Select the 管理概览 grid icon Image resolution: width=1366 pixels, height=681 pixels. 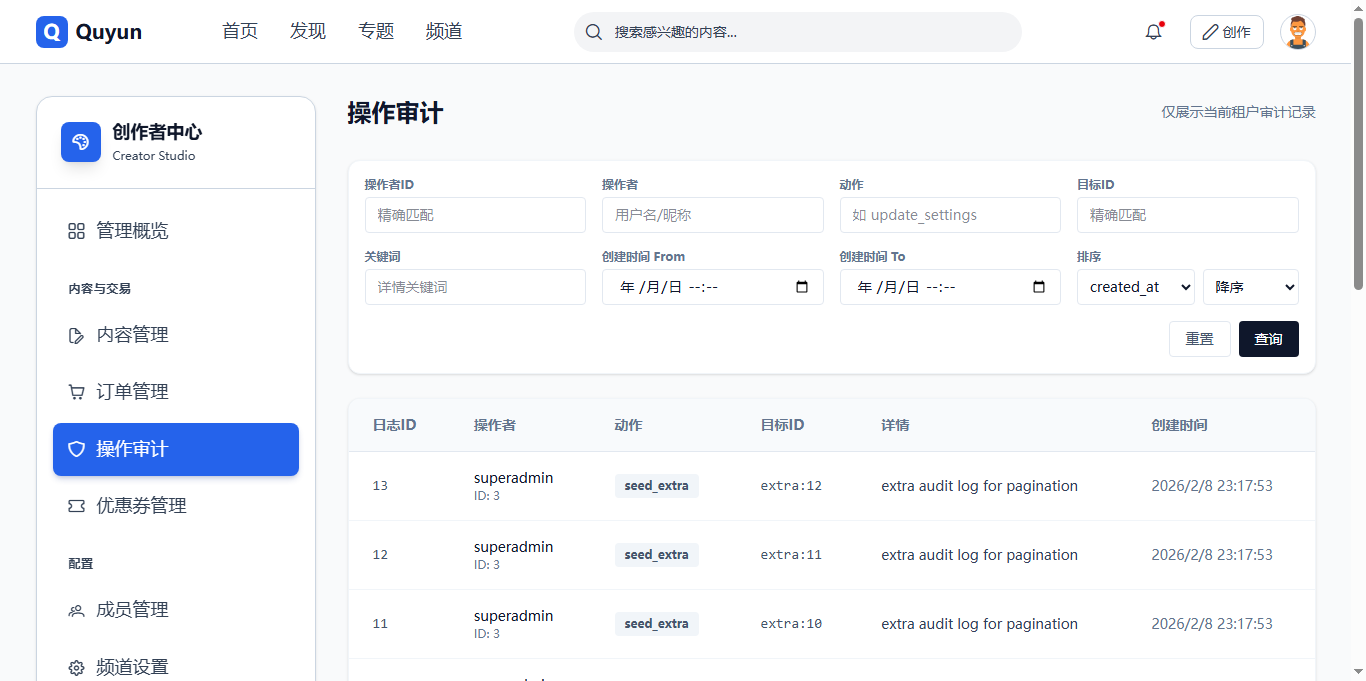tap(76, 230)
